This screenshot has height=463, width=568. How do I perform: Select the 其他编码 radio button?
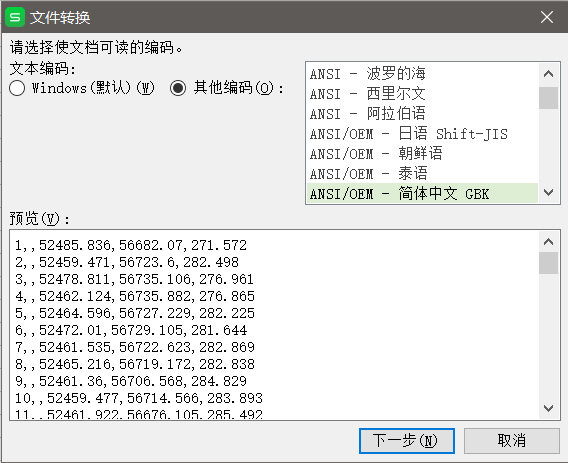(178, 88)
